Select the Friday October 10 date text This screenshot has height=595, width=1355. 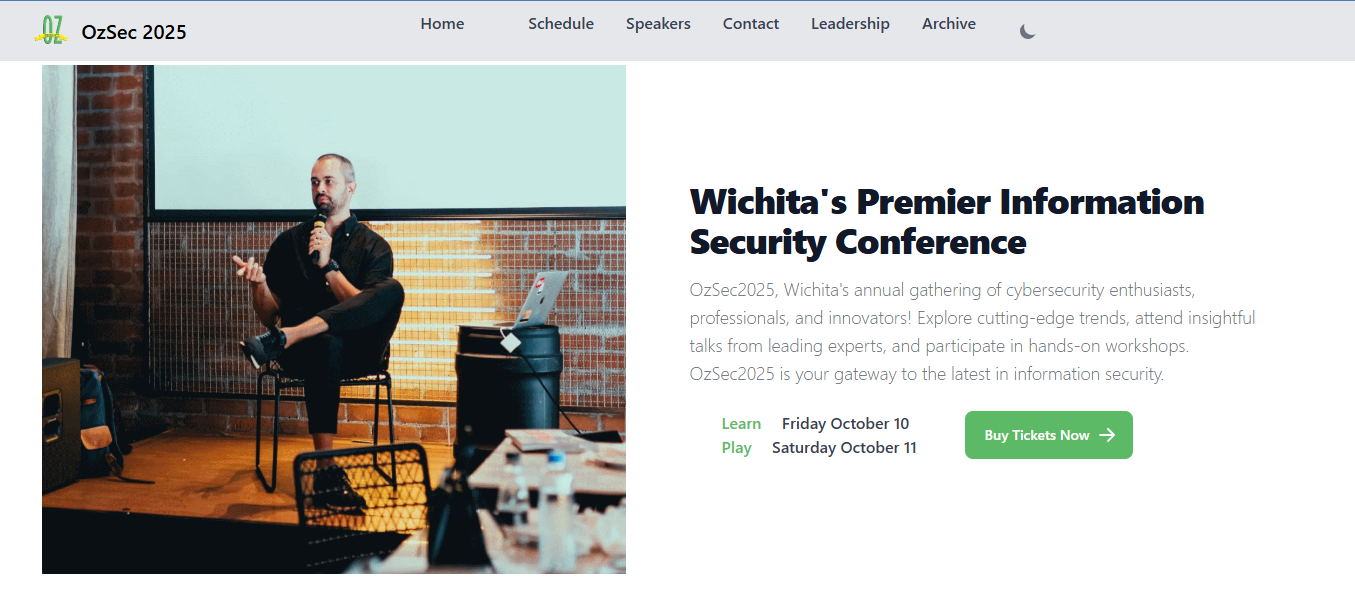(846, 424)
